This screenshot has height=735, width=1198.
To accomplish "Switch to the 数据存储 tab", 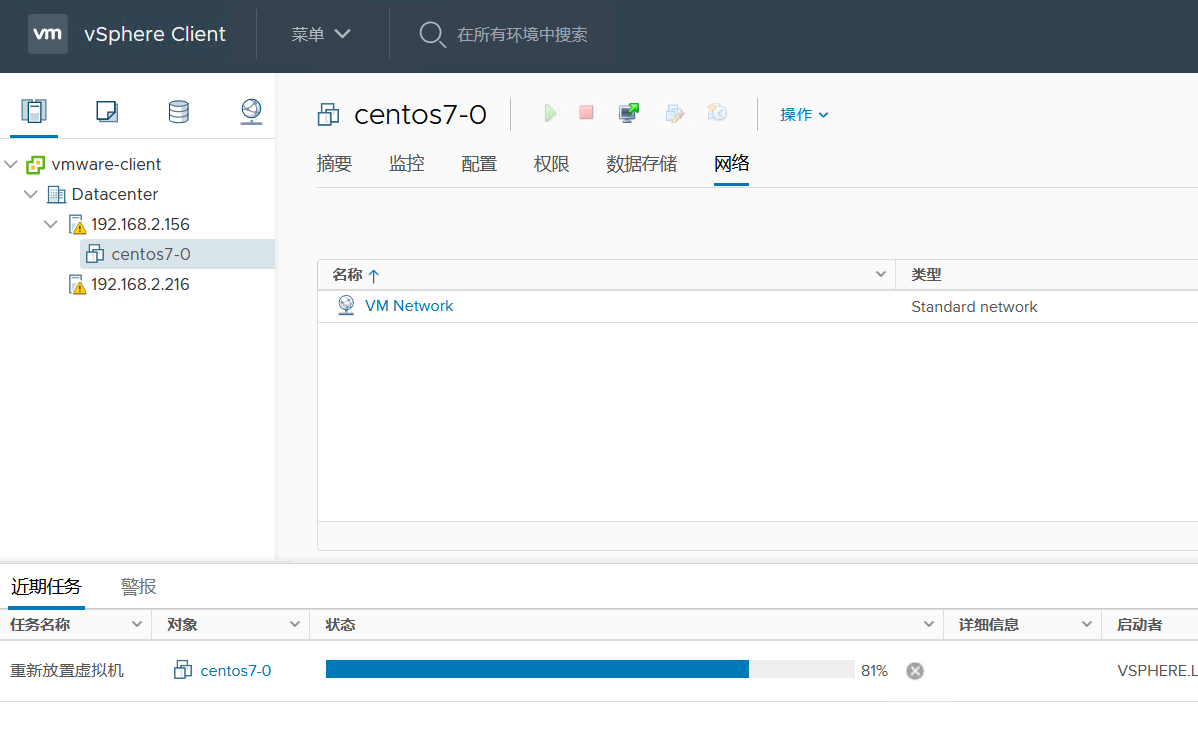I will 642,164.
